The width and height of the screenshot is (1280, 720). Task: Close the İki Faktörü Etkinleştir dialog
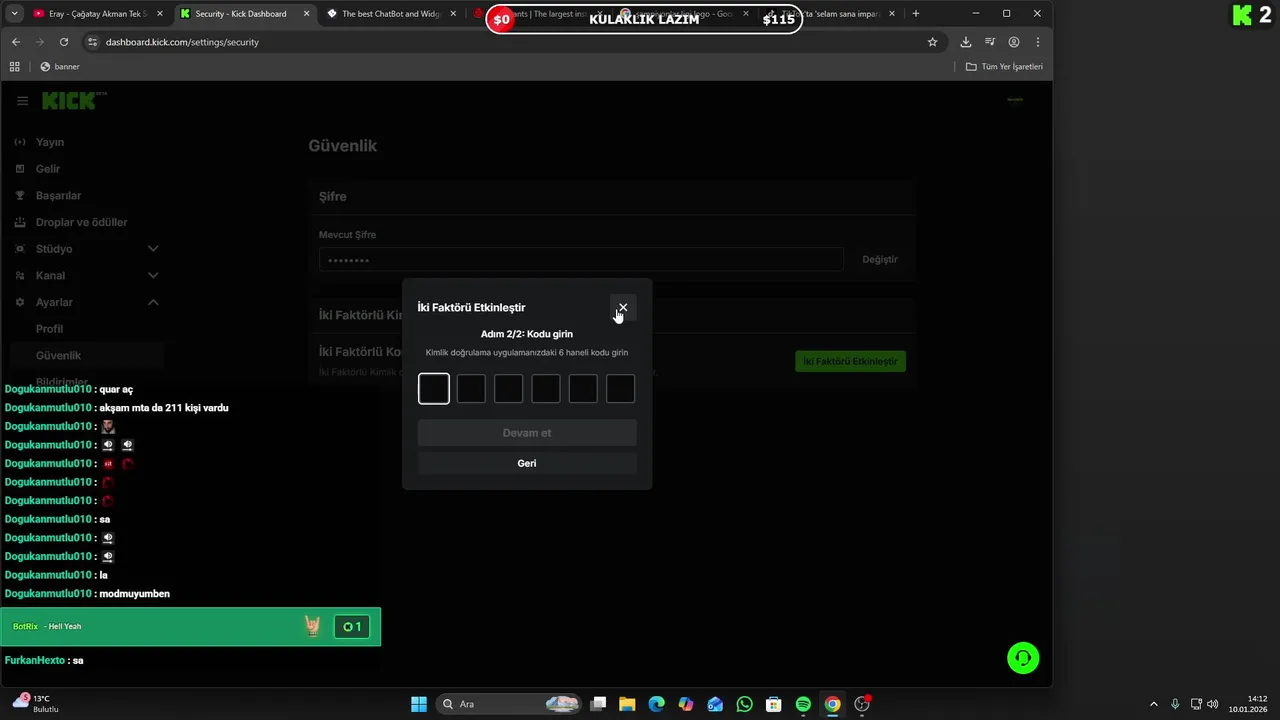(x=623, y=308)
